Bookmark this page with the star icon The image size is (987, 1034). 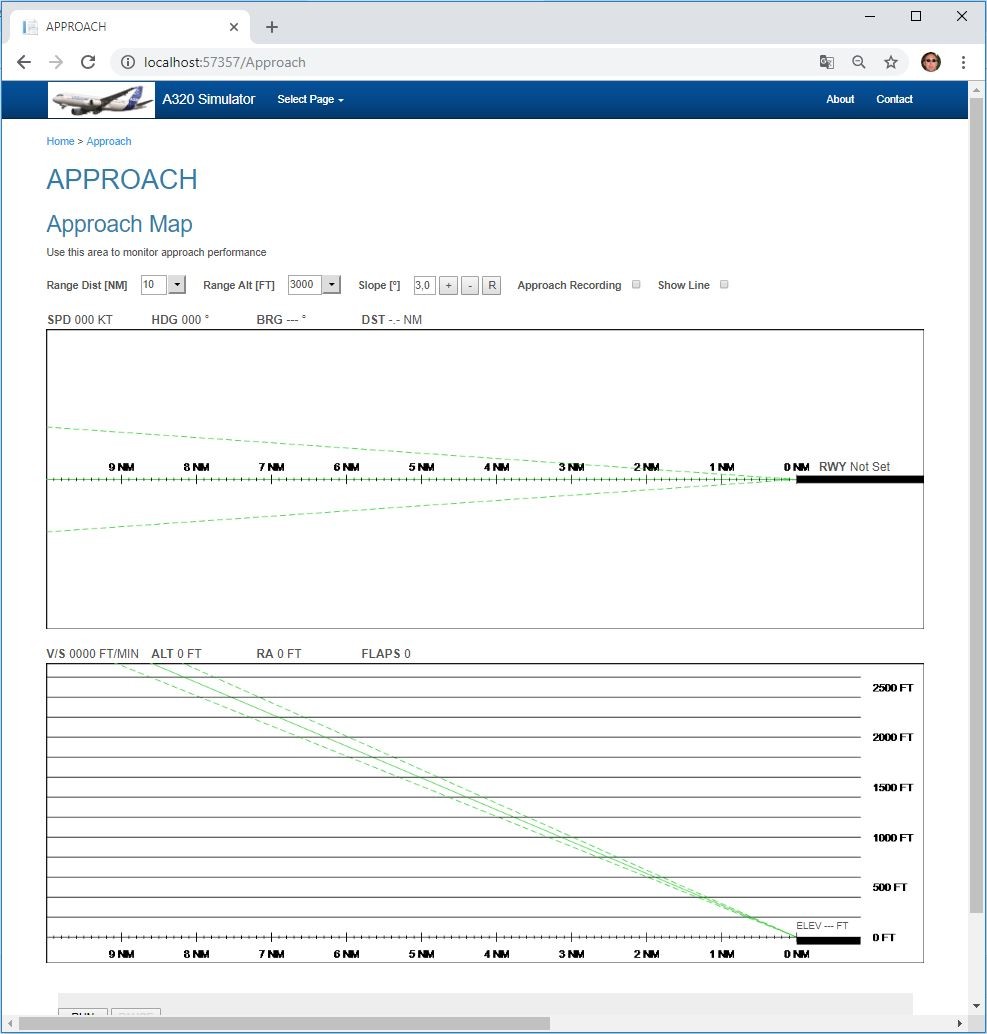coord(890,62)
